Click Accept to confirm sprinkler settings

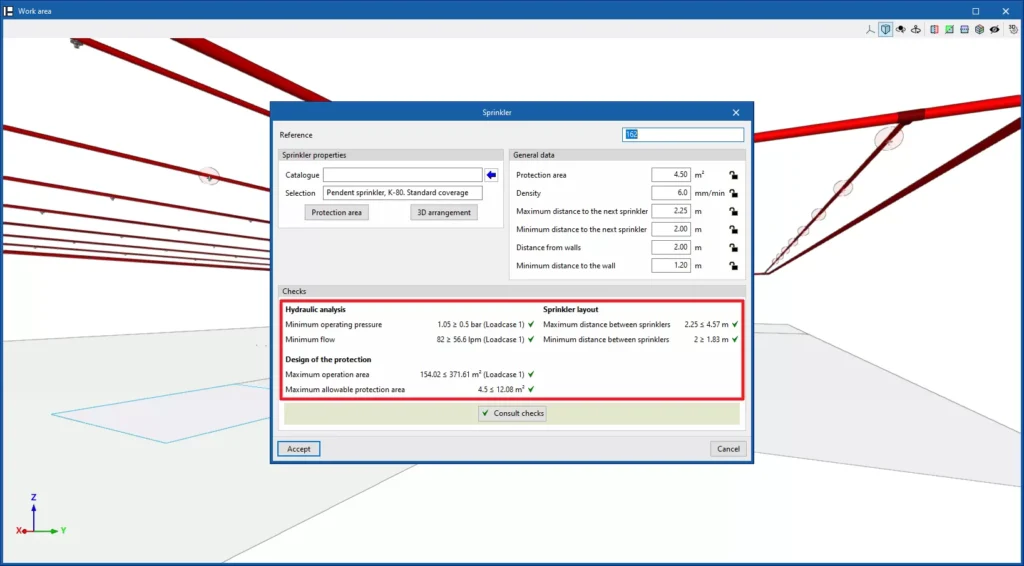(299, 449)
